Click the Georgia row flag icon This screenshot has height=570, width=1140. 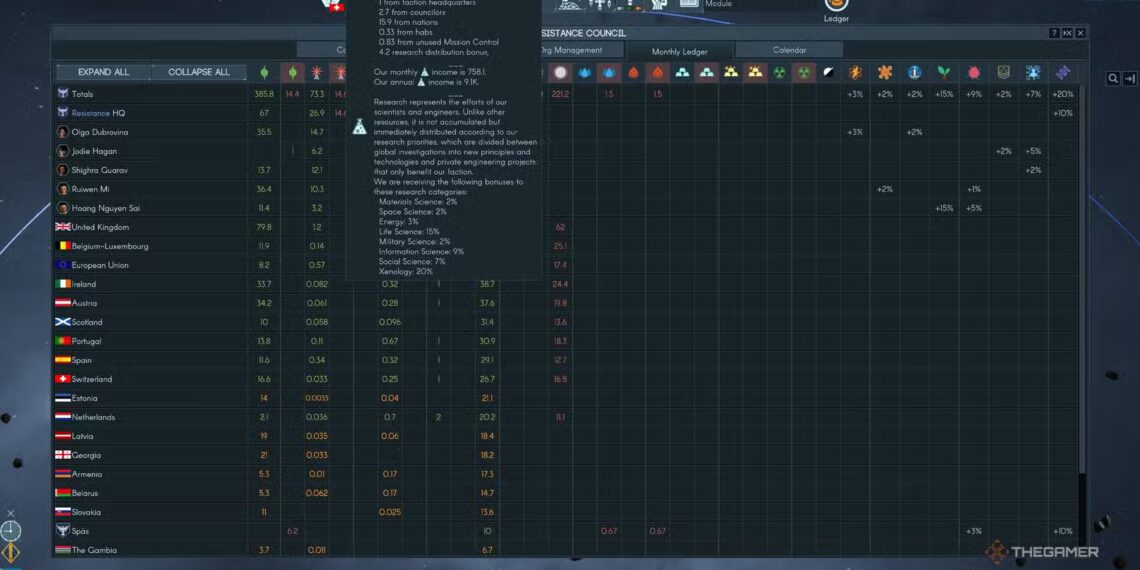pyautogui.click(x=63, y=455)
